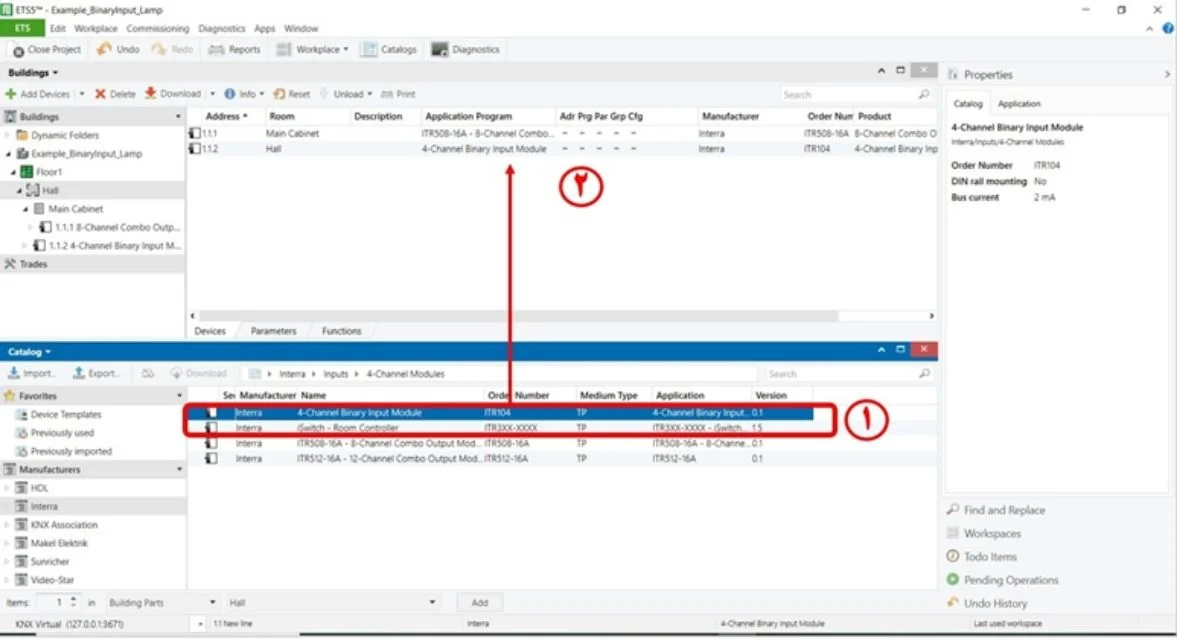This screenshot has width=1178, height=643.
Task: Switch to the Parameters tab
Action: [273, 331]
